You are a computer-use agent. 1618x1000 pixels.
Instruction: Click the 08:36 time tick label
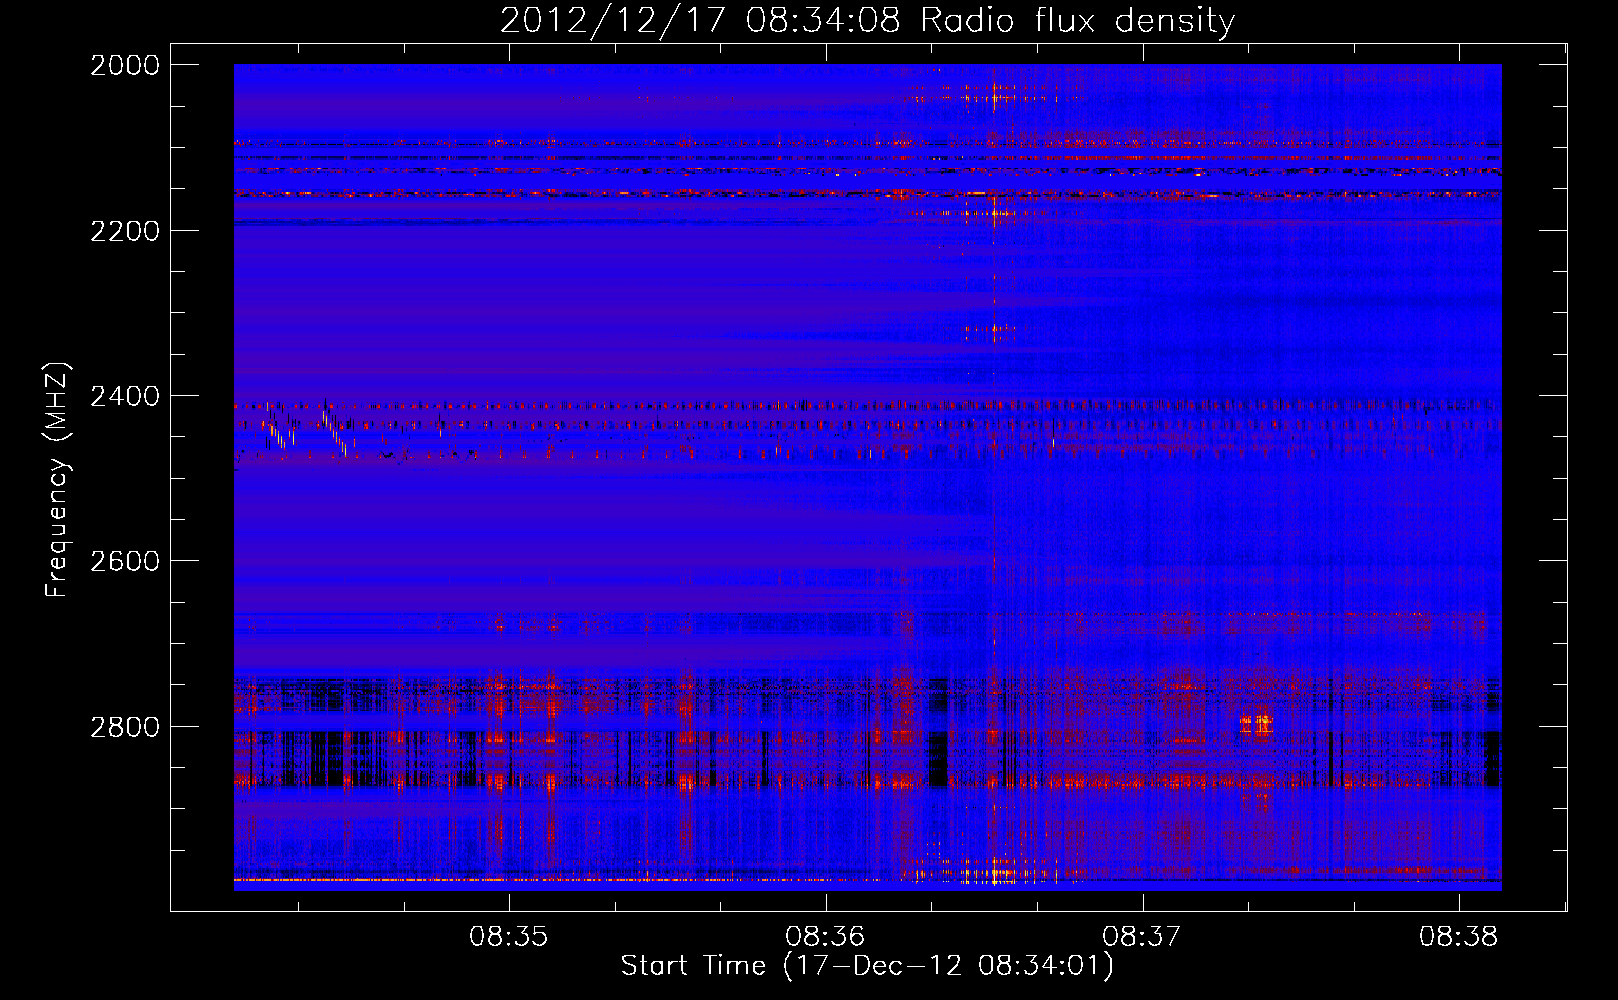825,937
